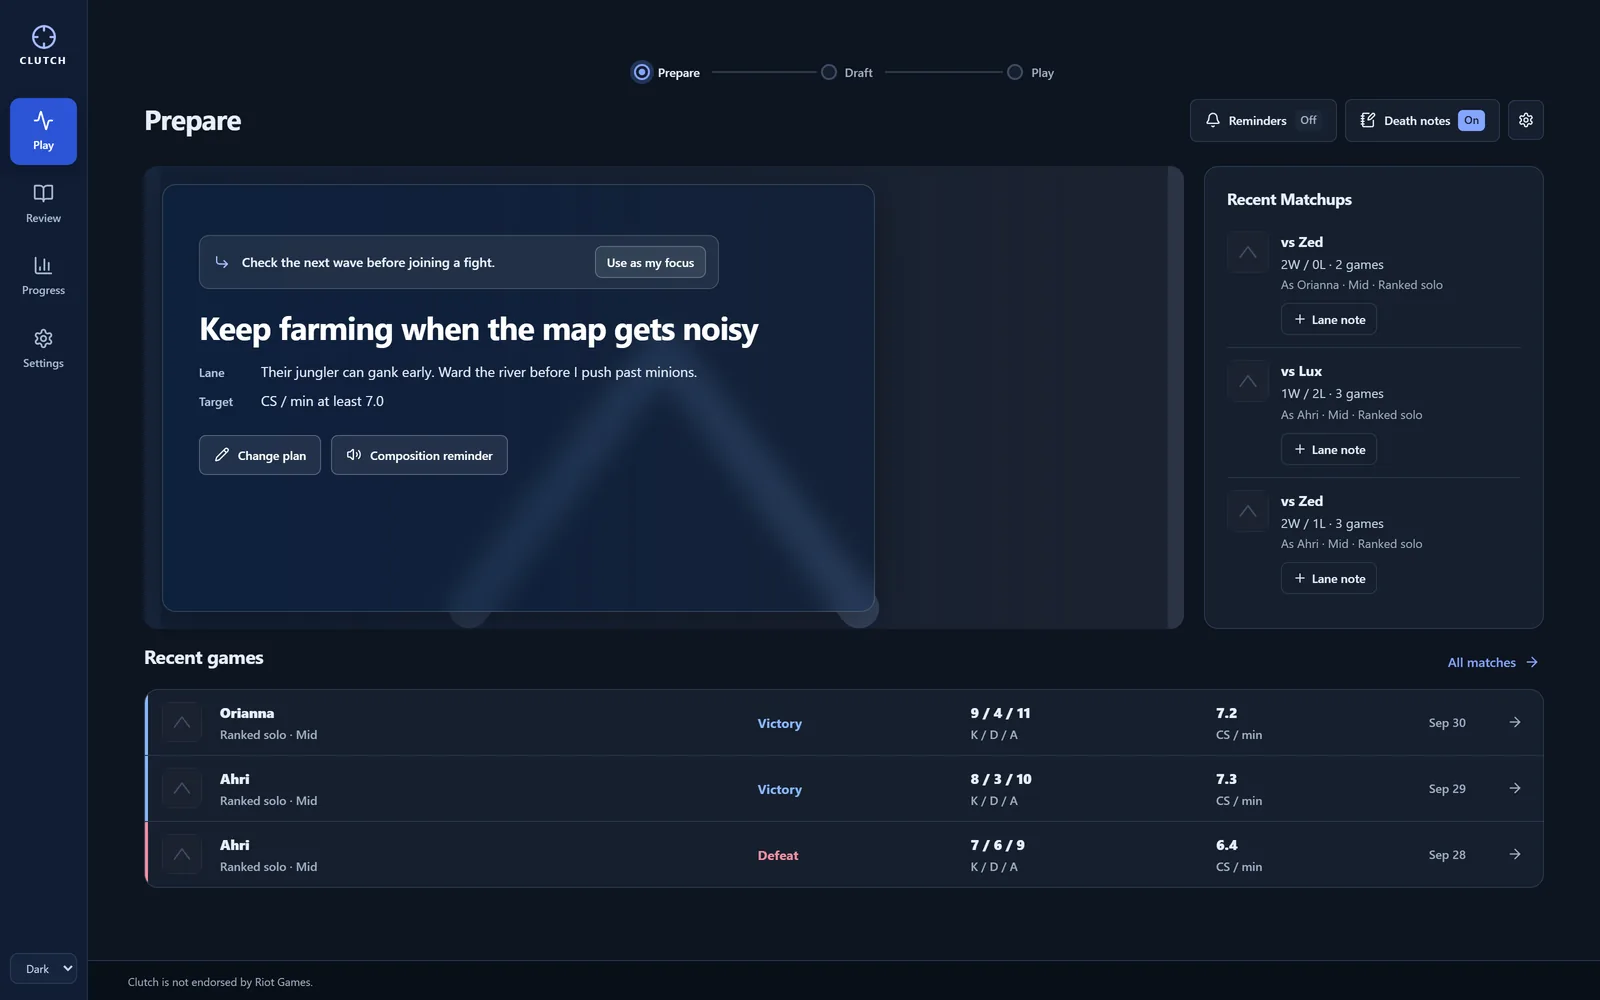The image size is (1600, 1000).
Task: Select the Draft step radio
Action: click(x=829, y=72)
